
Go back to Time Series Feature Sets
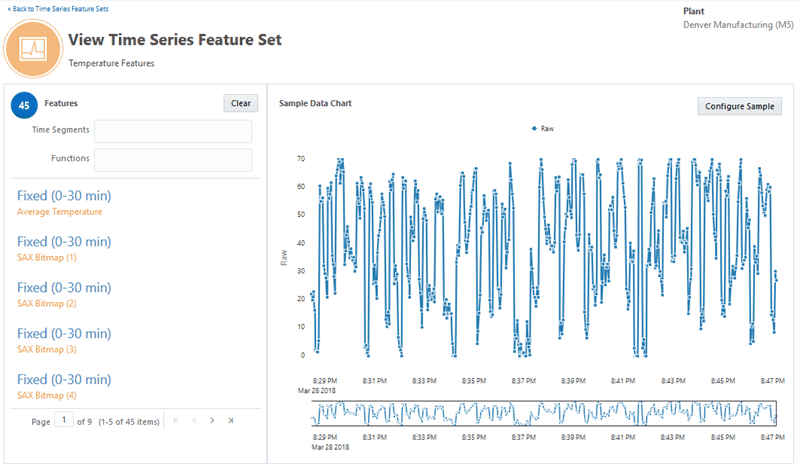[58, 9]
